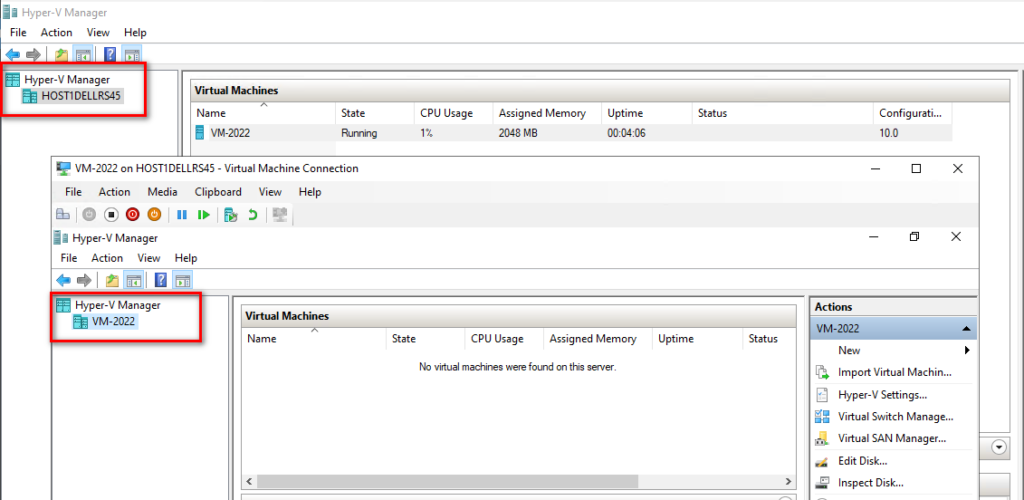Open the Clipboard menu in VM Connection window
The width and height of the screenshot is (1024, 500).
pos(217,192)
